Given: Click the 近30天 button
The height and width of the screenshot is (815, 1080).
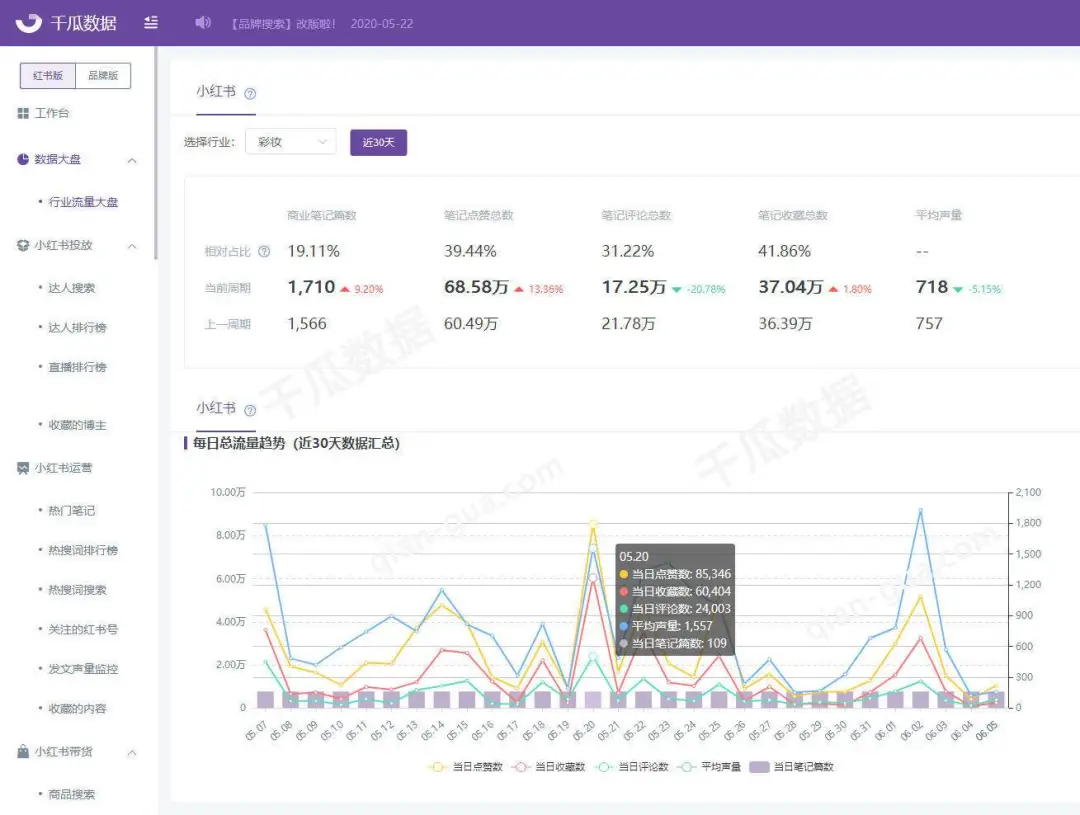Looking at the screenshot, I should coord(378,143).
